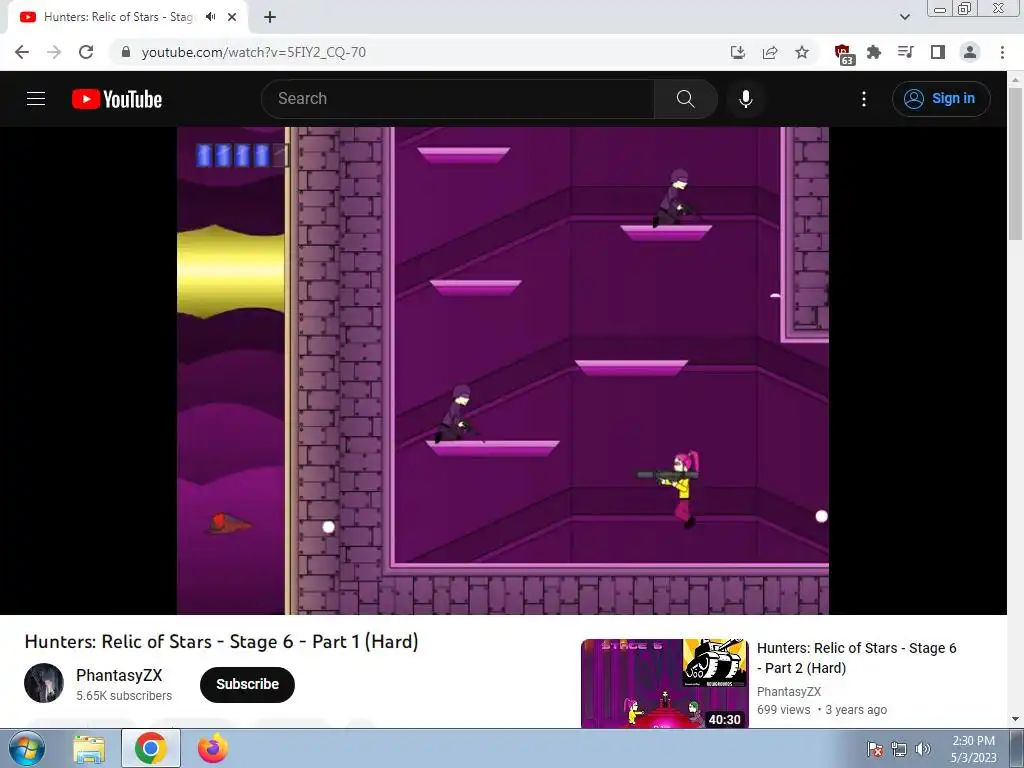Open the PhantasyZX channel name link
This screenshot has height=768, width=1024.
pyautogui.click(x=119, y=675)
